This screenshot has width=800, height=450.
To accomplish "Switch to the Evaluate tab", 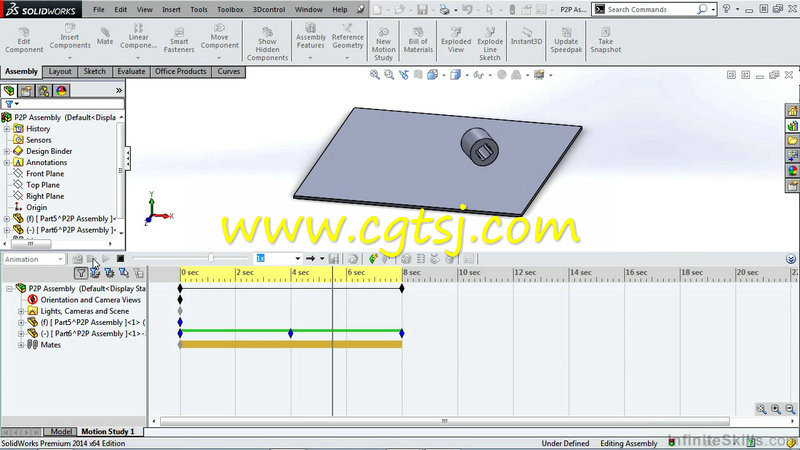I will click(x=131, y=71).
